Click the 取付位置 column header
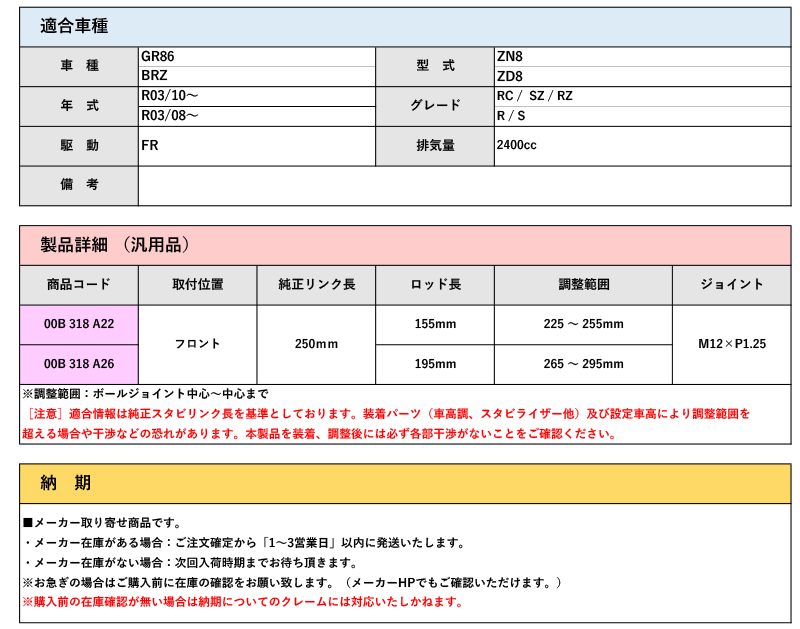 197,285
